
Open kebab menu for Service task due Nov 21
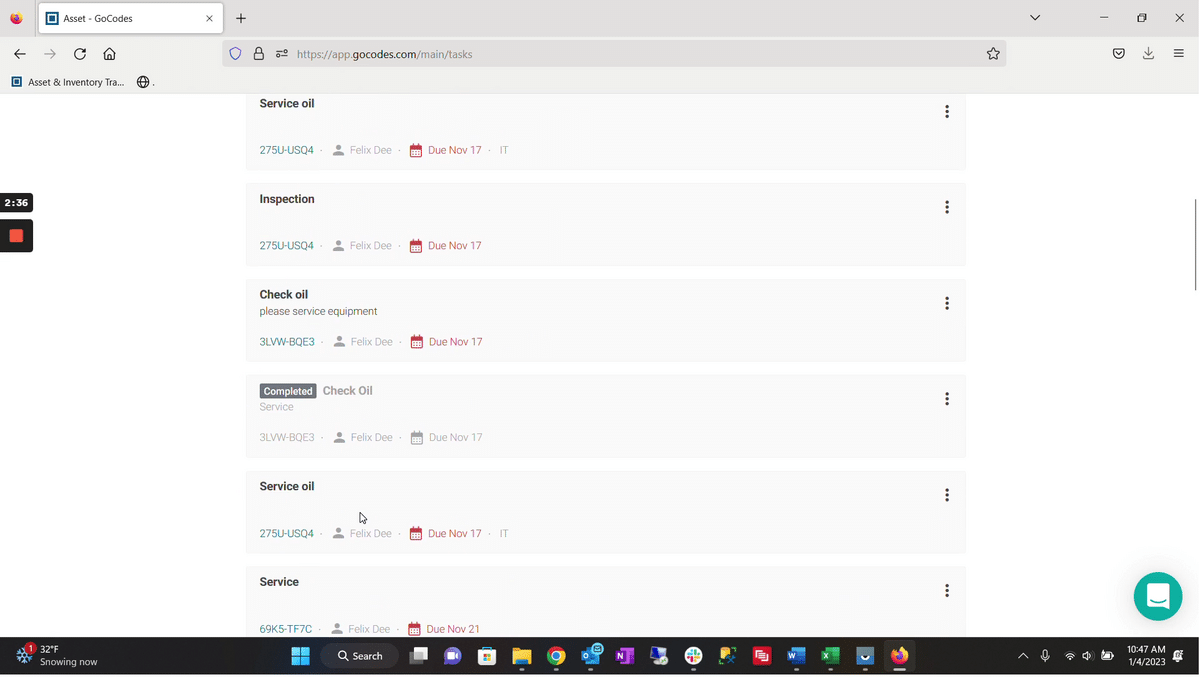coord(946,591)
